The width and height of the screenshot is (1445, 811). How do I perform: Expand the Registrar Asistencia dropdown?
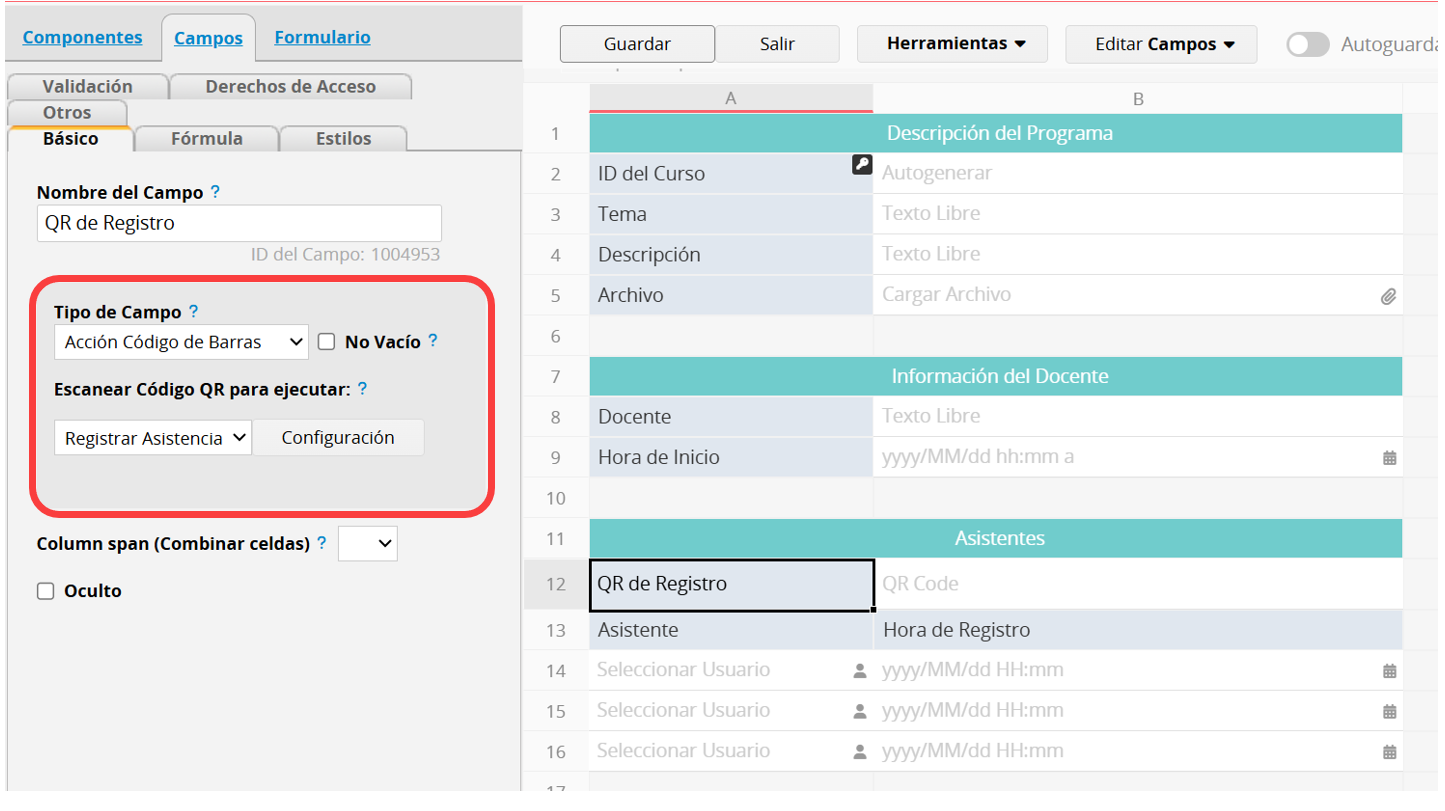pyautogui.click(x=153, y=438)
